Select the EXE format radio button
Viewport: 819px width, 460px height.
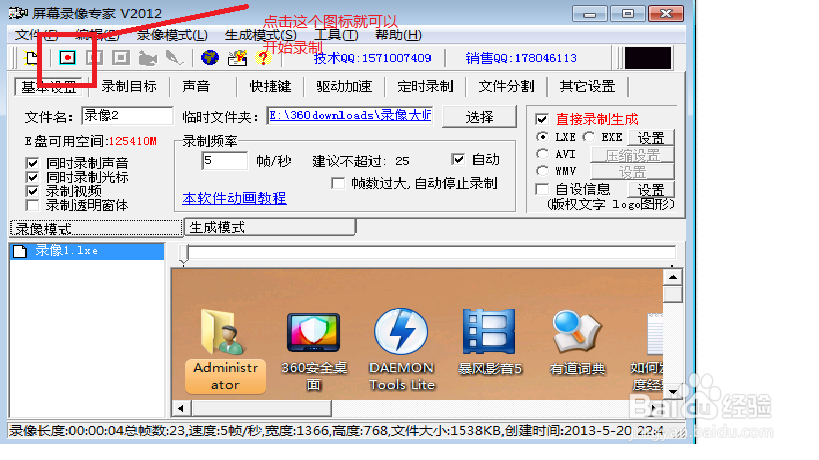589,137
